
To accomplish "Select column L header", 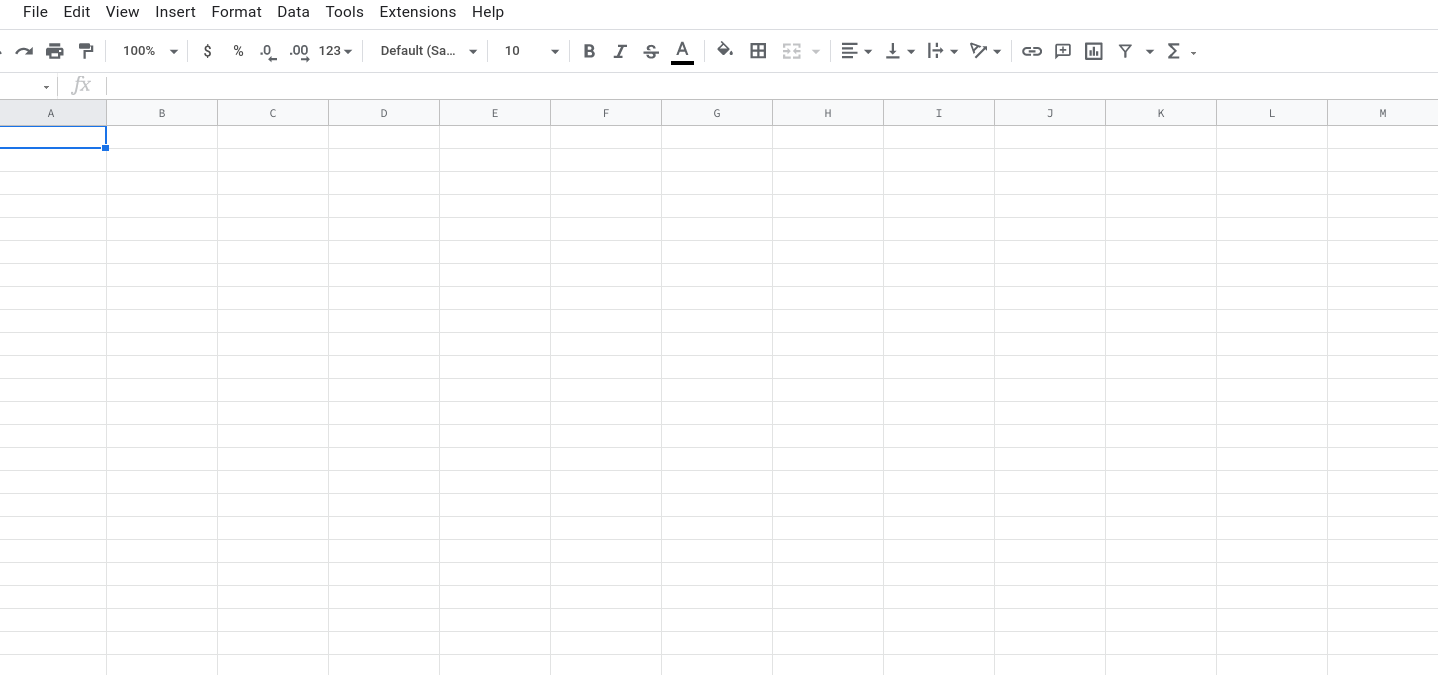I will coord(1272,113).
